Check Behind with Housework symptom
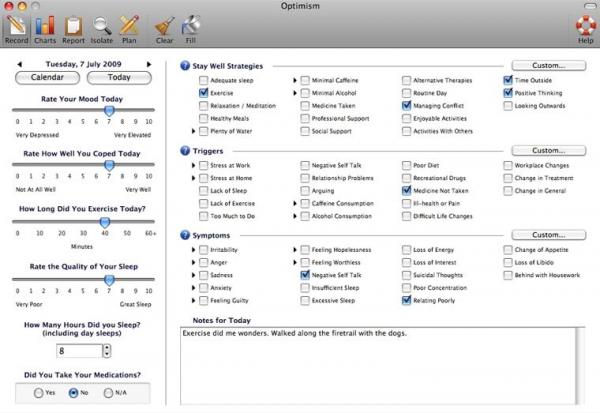Image resolution: width=600 pixels, height=413 pixels. pos(508,275)
